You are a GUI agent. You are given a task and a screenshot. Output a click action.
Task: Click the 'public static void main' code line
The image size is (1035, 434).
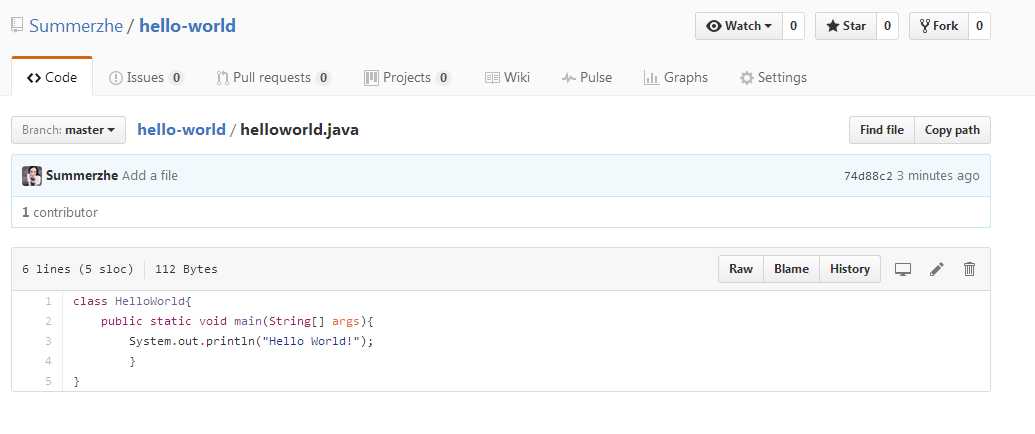(x=237, y=321)
